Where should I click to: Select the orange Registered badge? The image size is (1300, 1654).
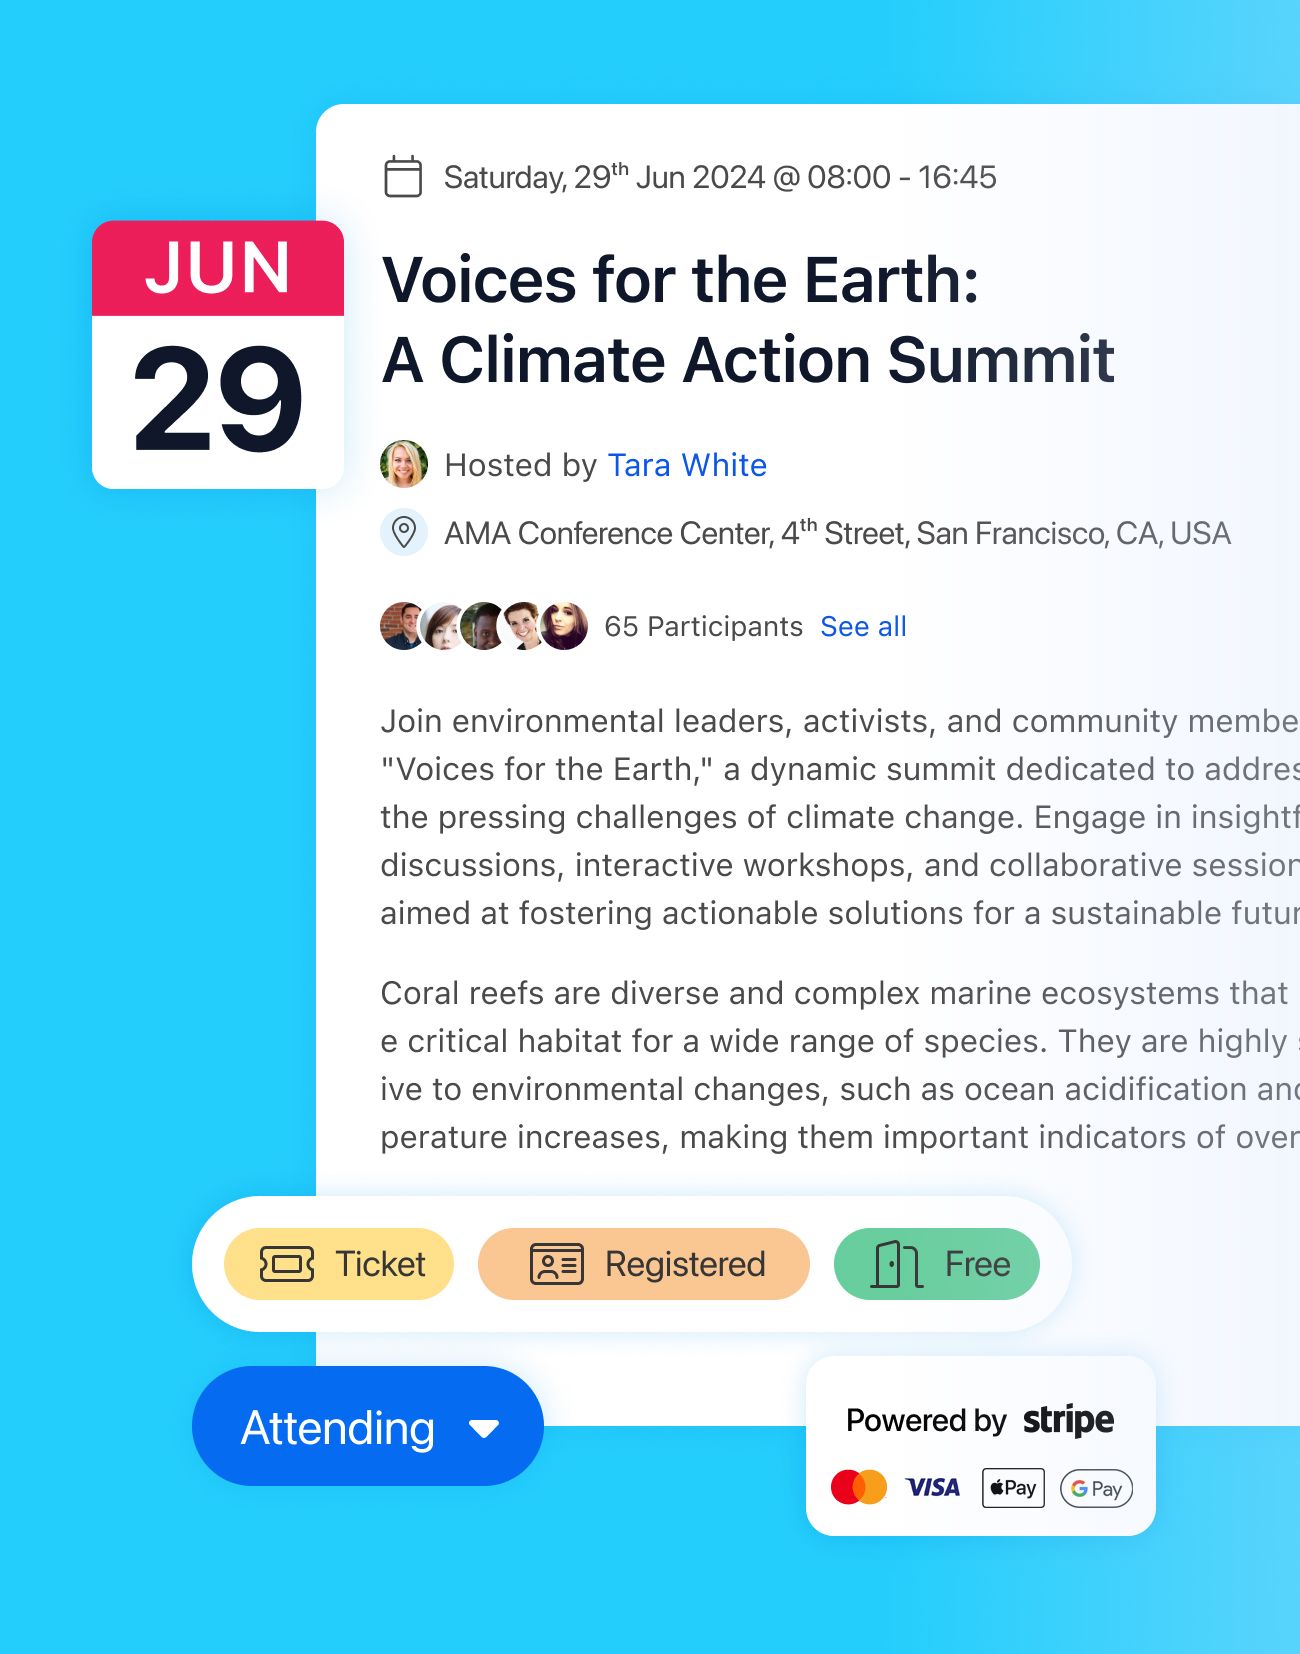tap(644, 1264)
